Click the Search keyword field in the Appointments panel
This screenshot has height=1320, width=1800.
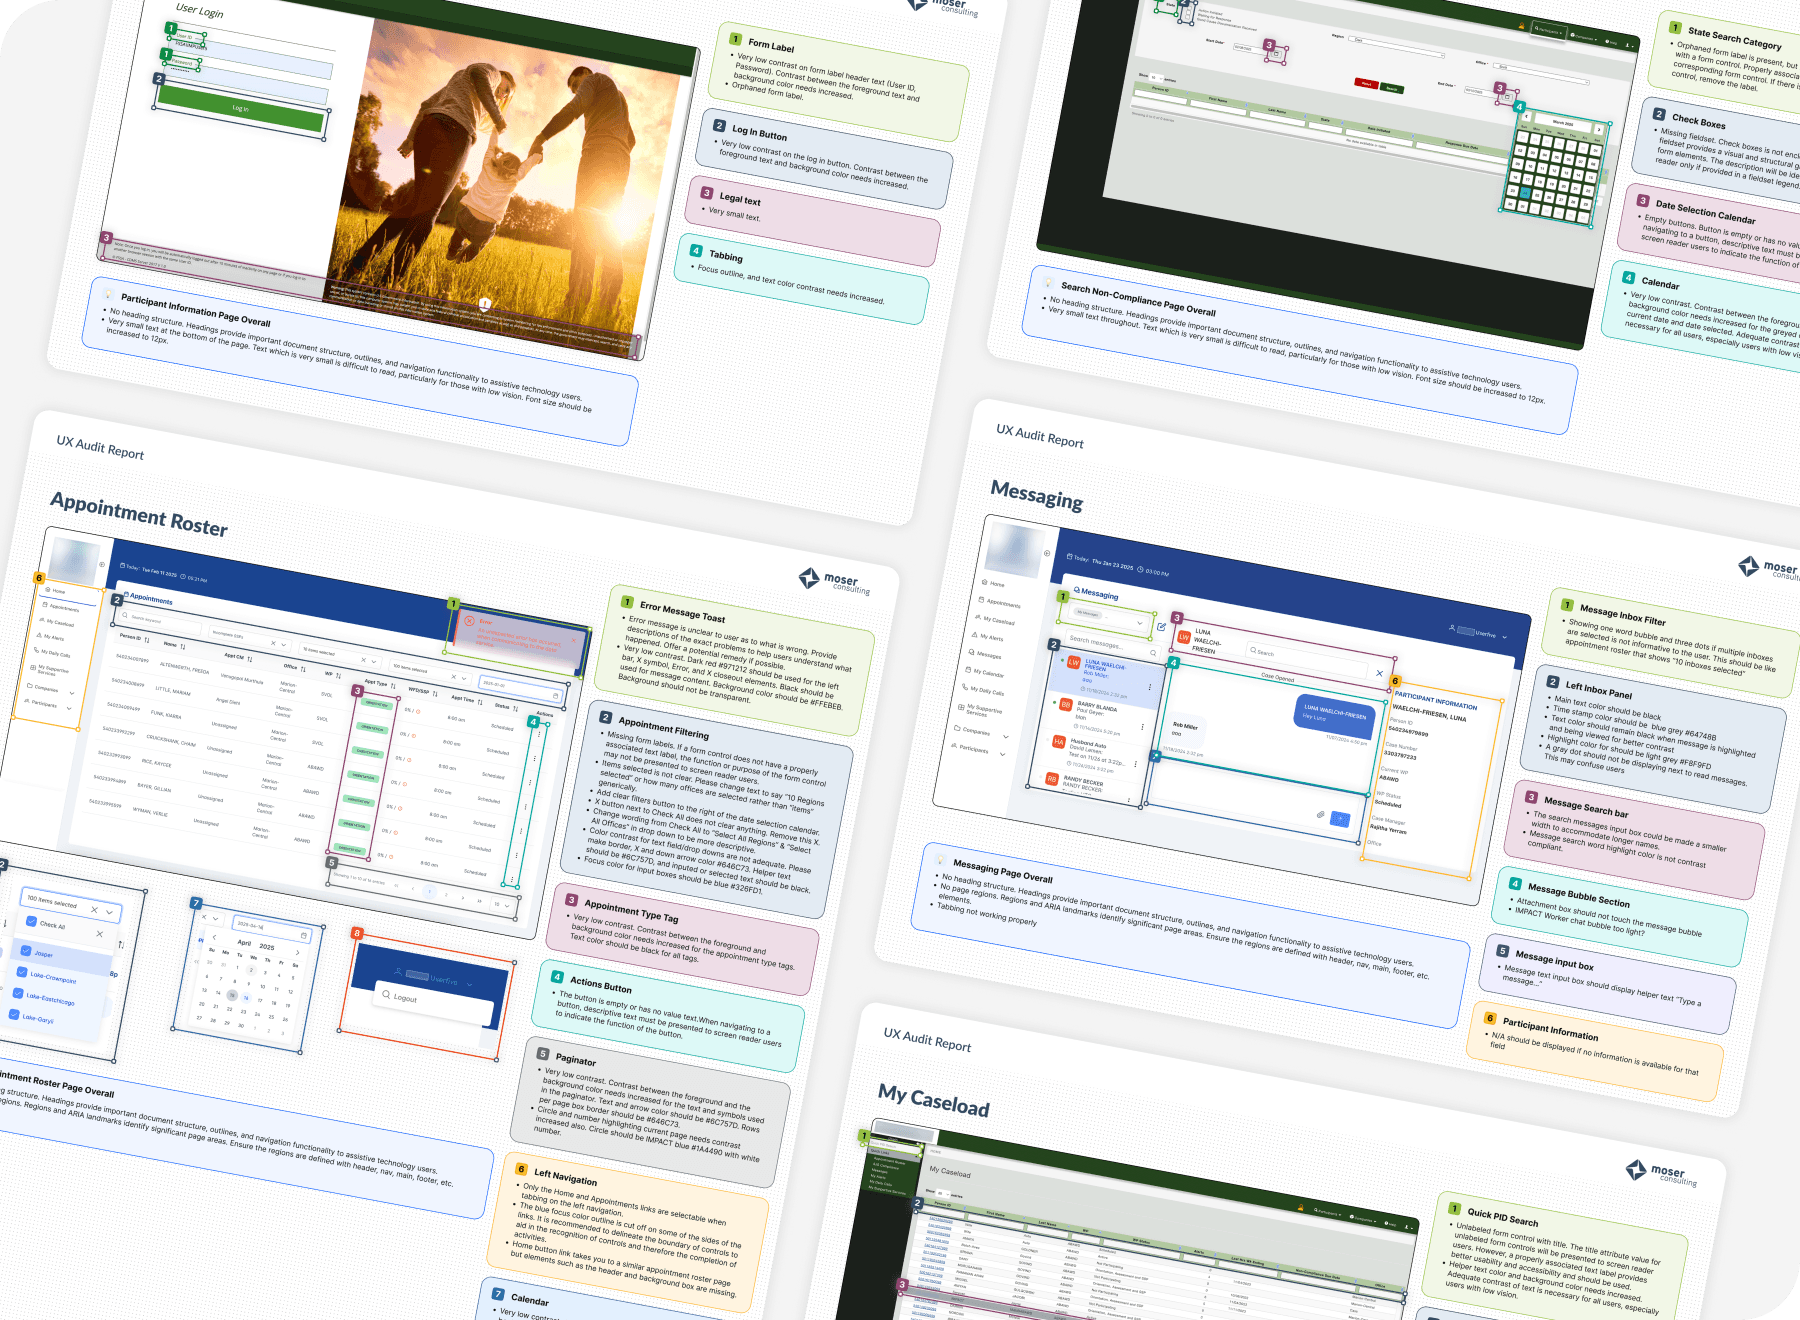point(160,620)
